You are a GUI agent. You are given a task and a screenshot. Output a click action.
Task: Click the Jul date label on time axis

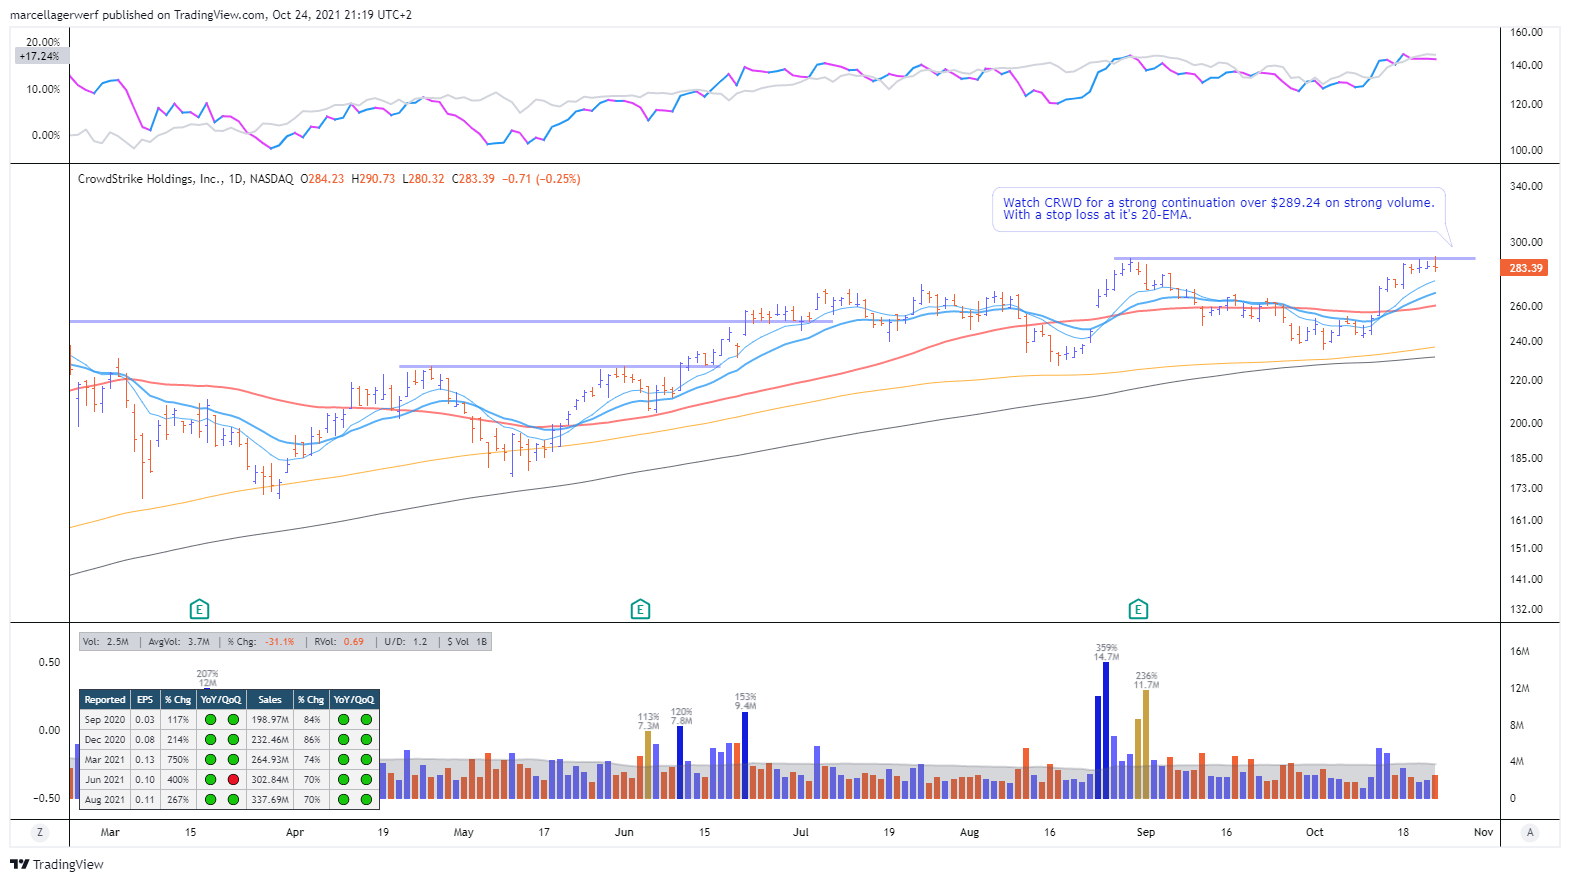[x=801, y=832]
